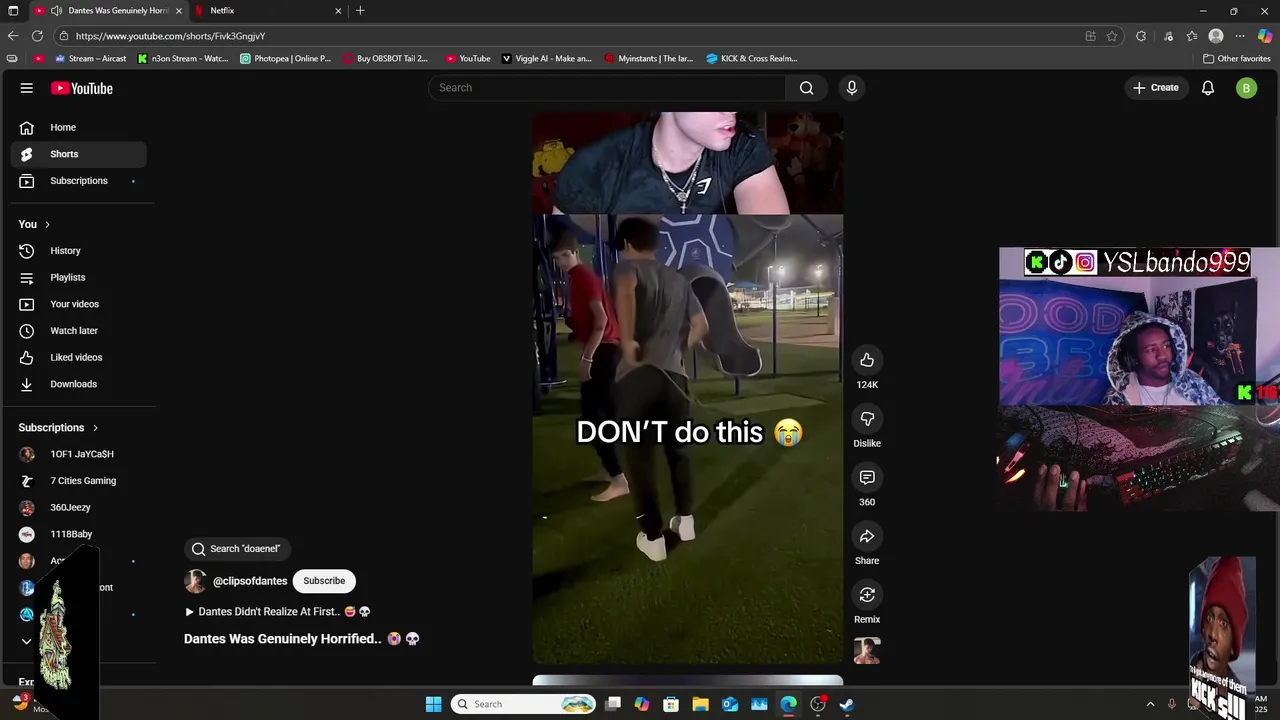Open Stream – Aircast bookmark
The image size is (1280, 720).
pos(91,59)
